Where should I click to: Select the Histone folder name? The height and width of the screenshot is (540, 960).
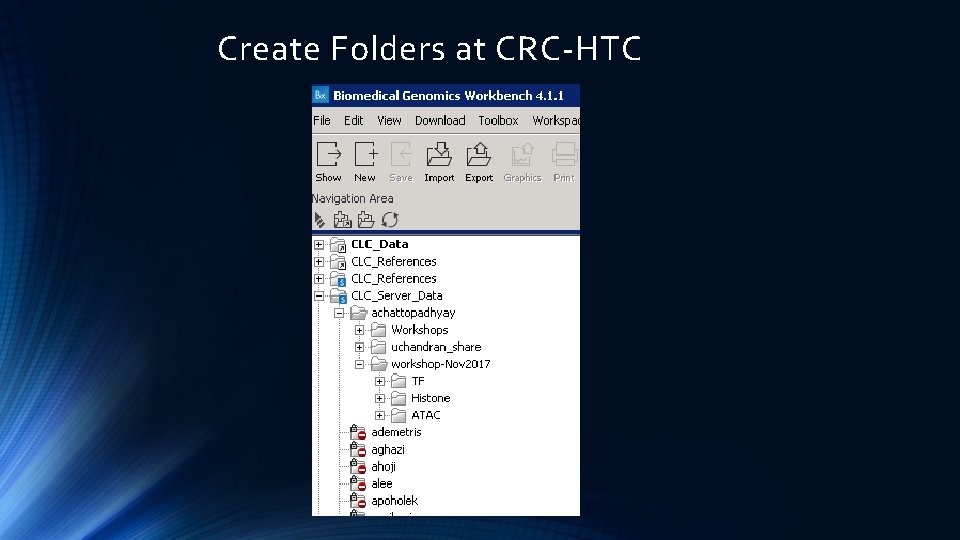(x=430, y=398)
